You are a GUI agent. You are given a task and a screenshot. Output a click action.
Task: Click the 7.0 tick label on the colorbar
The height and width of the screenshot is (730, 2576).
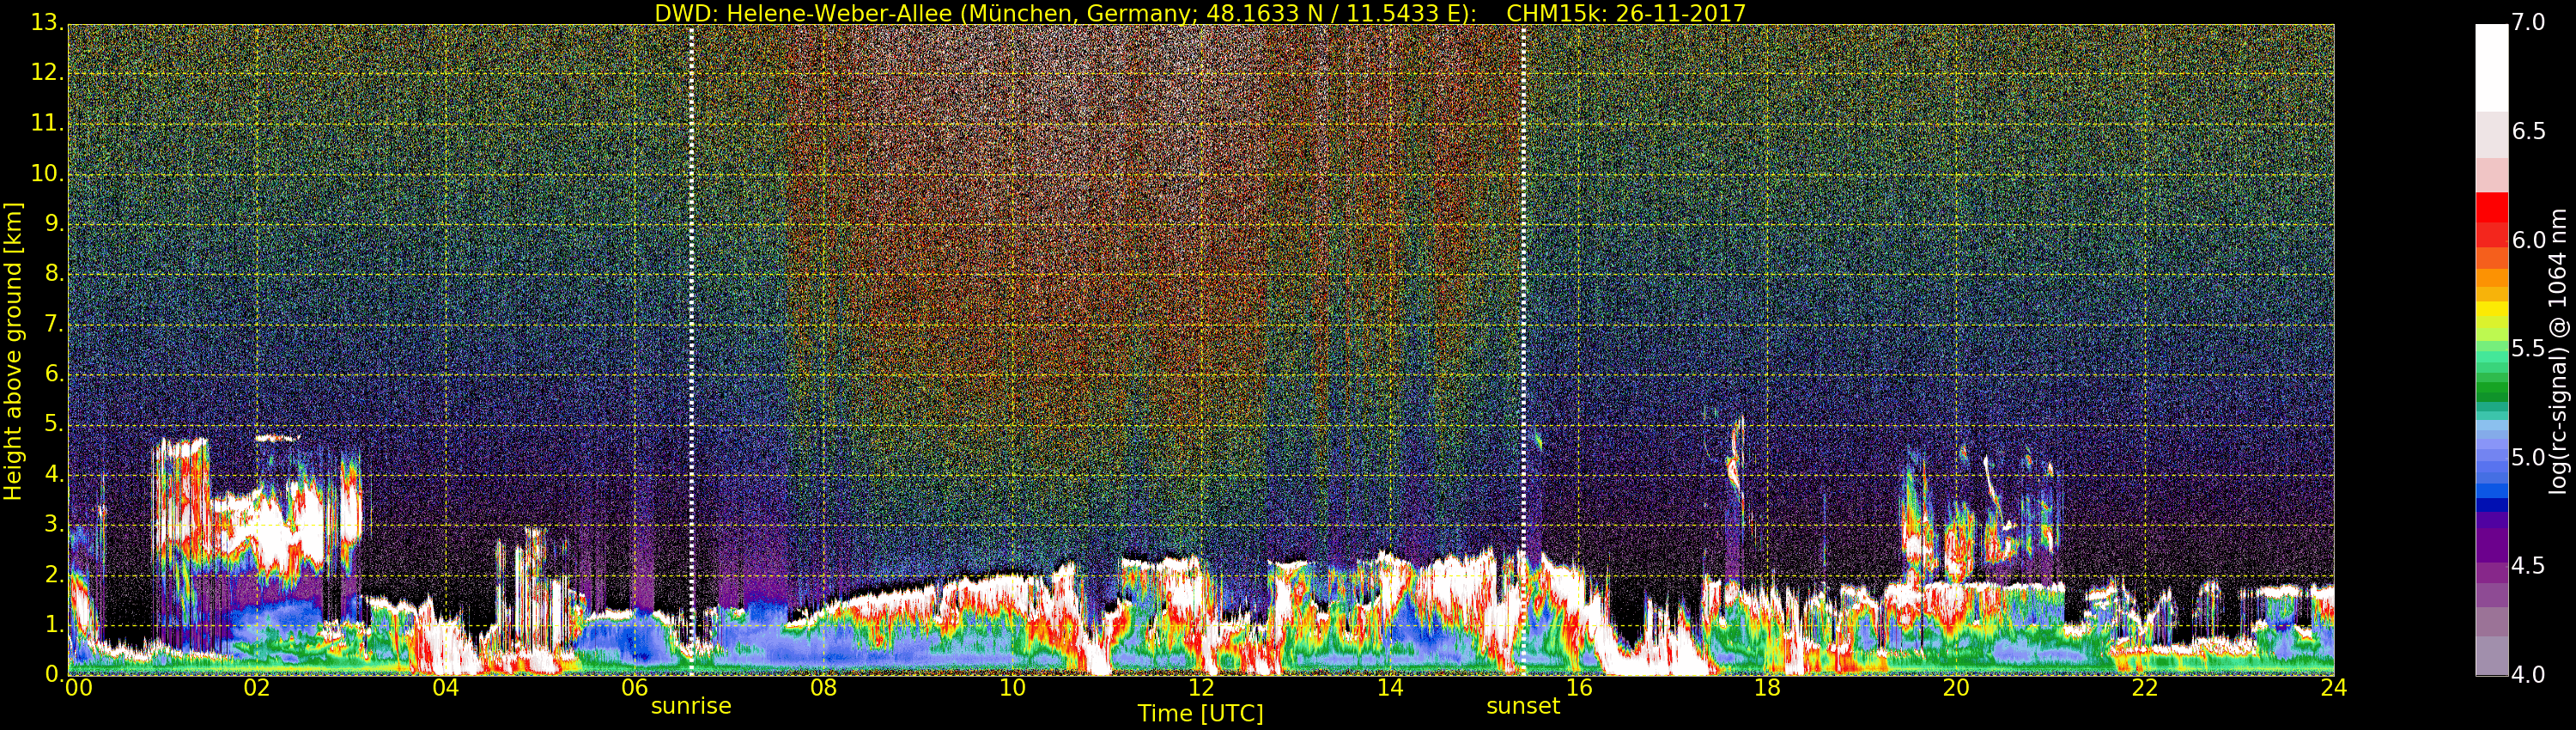2529,23
